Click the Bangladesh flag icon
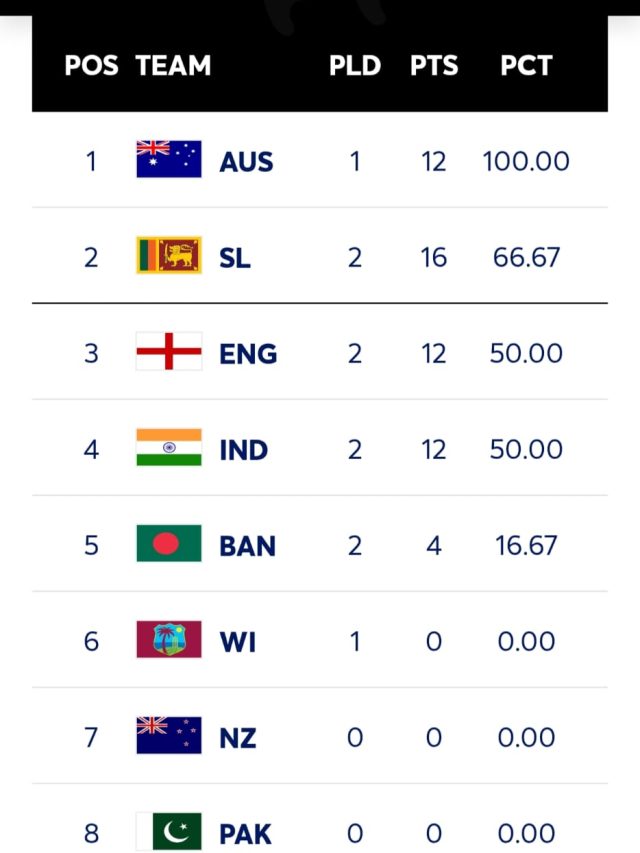 [x=169, y=543]
